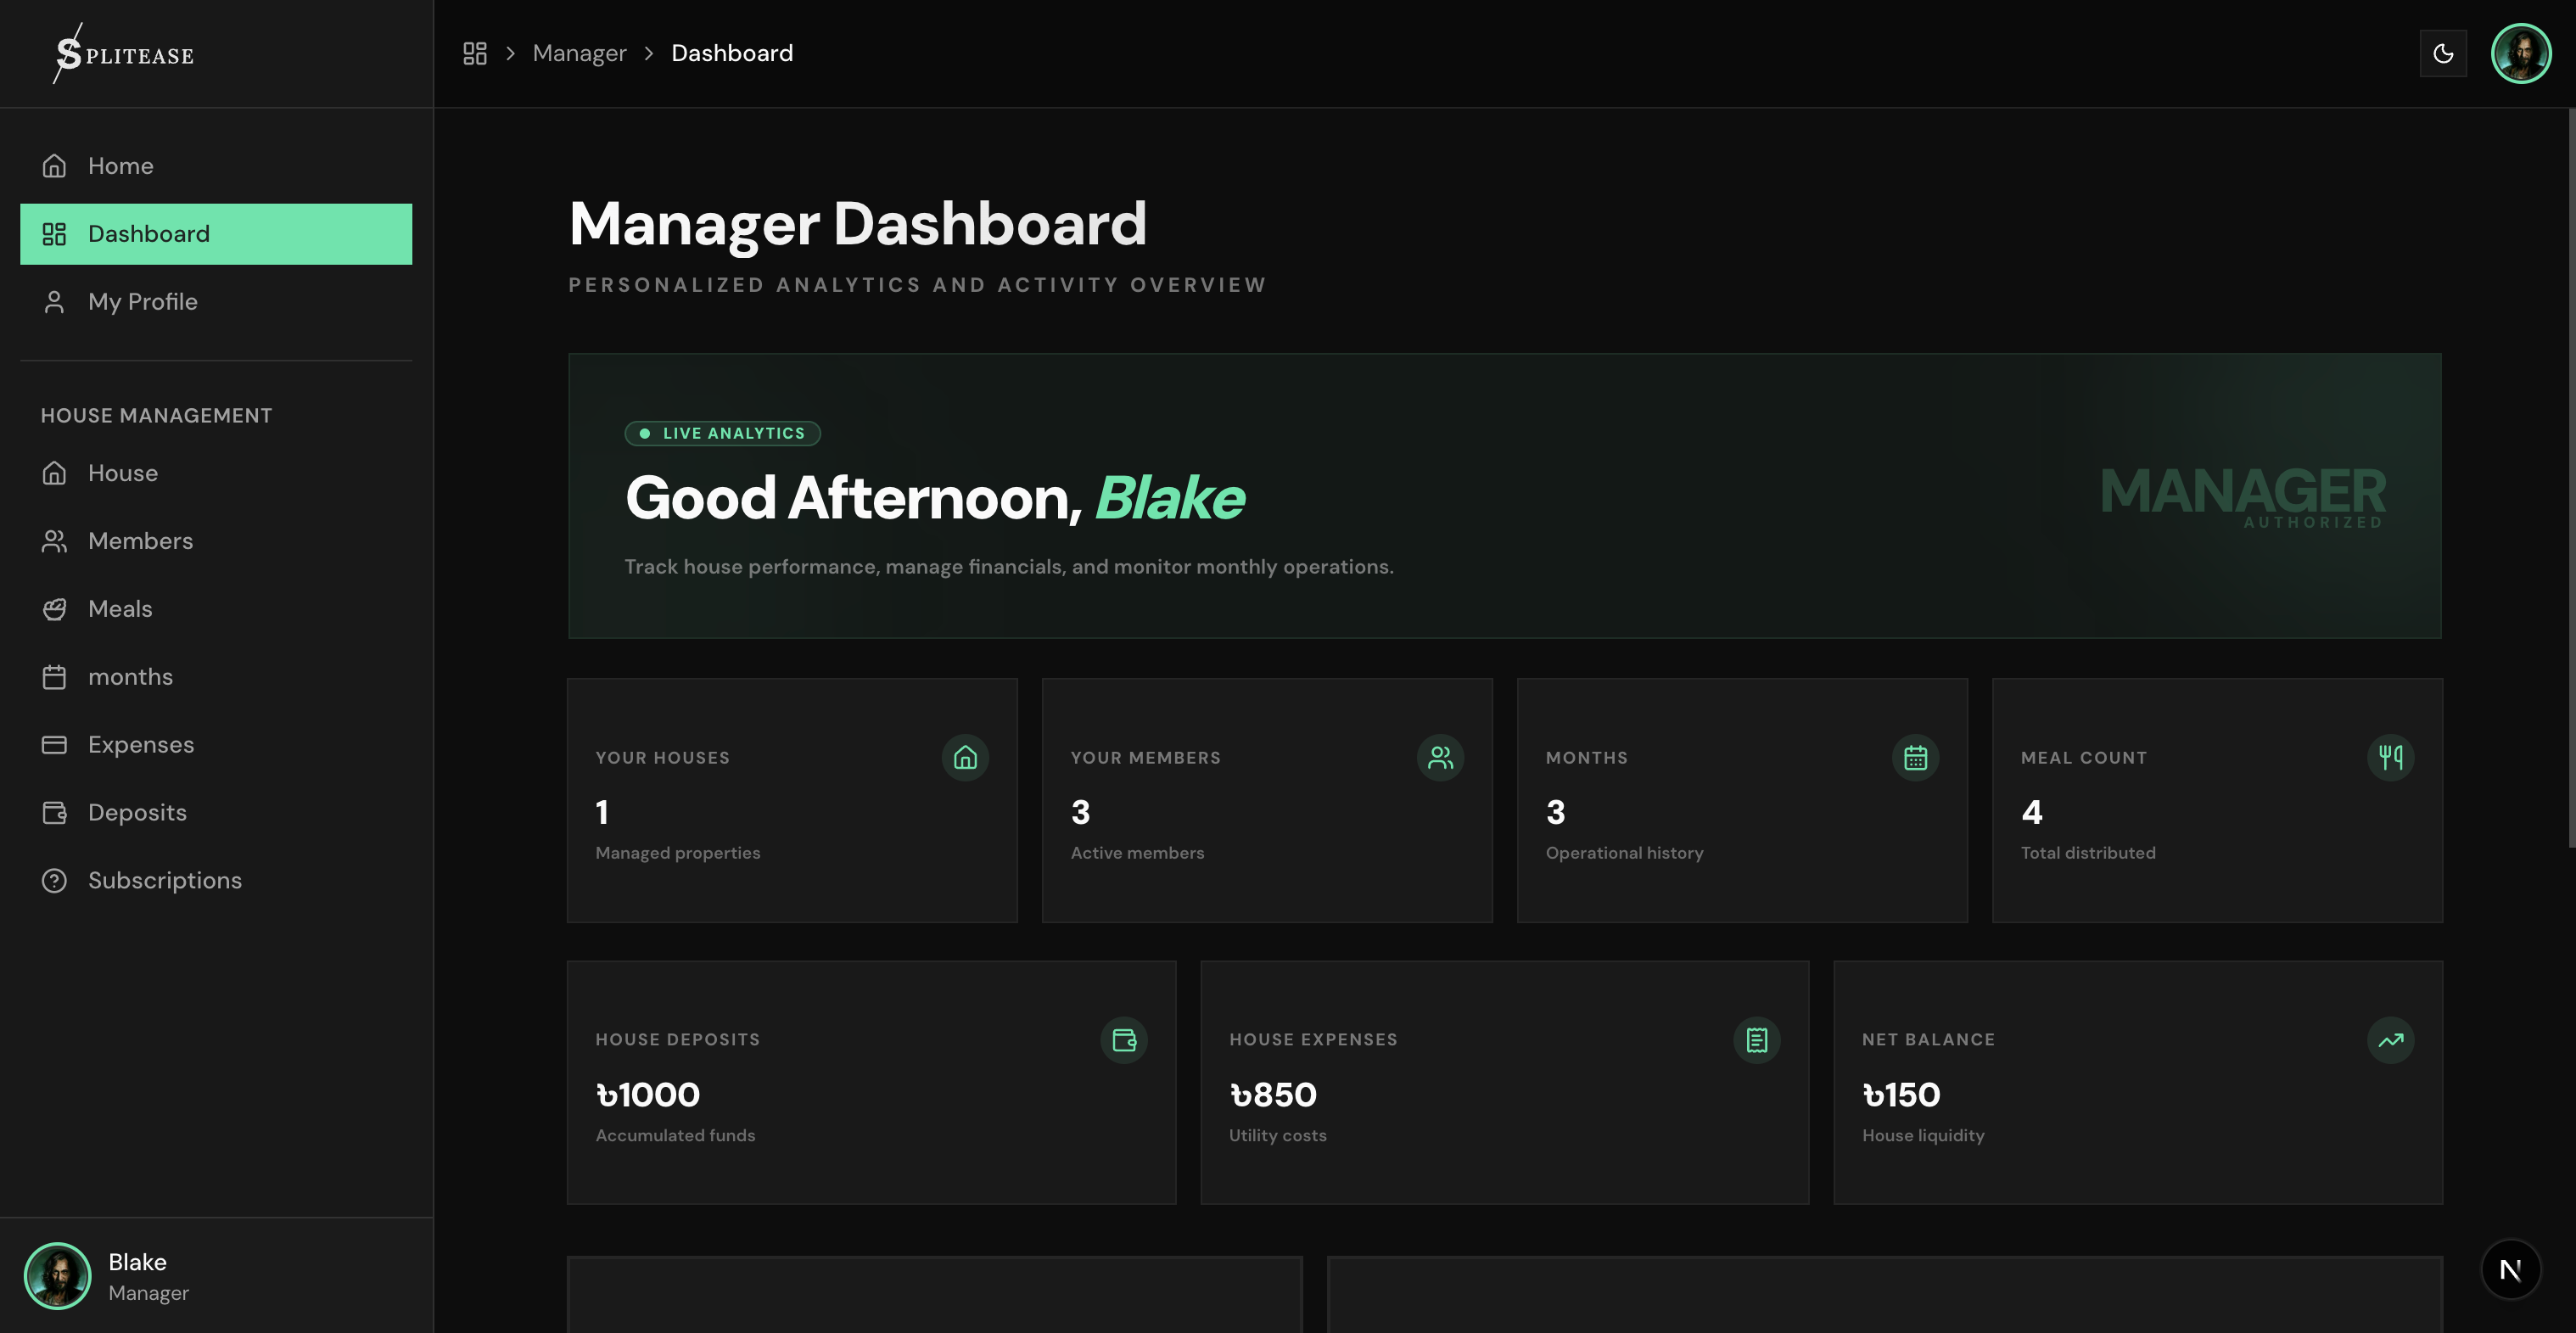Click the Meals salad icon in the sidebar
Image resolution: width=2576 pixels, height=1333 pixels.
[54, 609]
